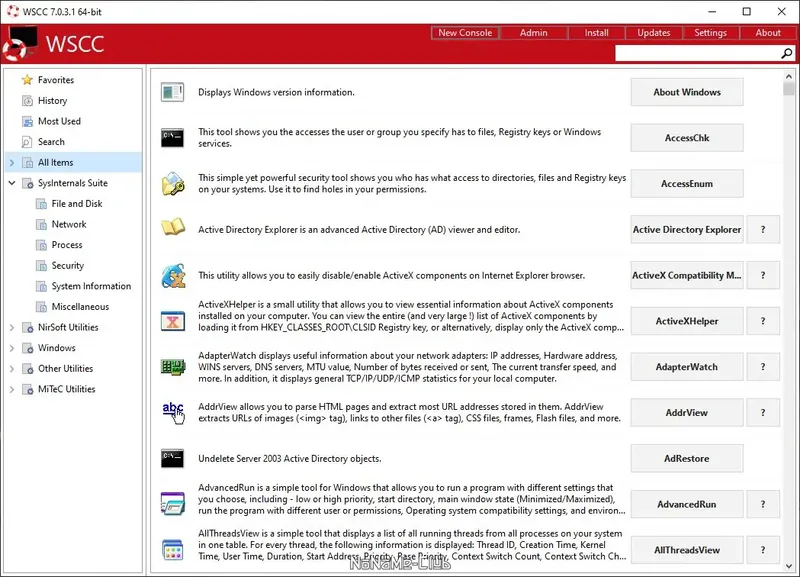Open the Updates menu item

(653, 32)
